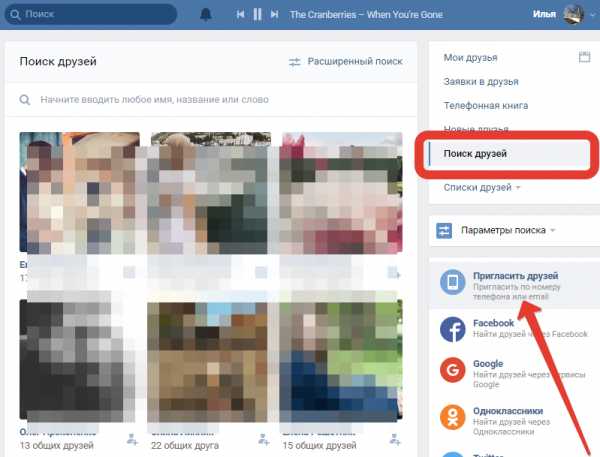600x457 pixels.
Task: Click 13 общих друзей text
Action: click(57, 446)
